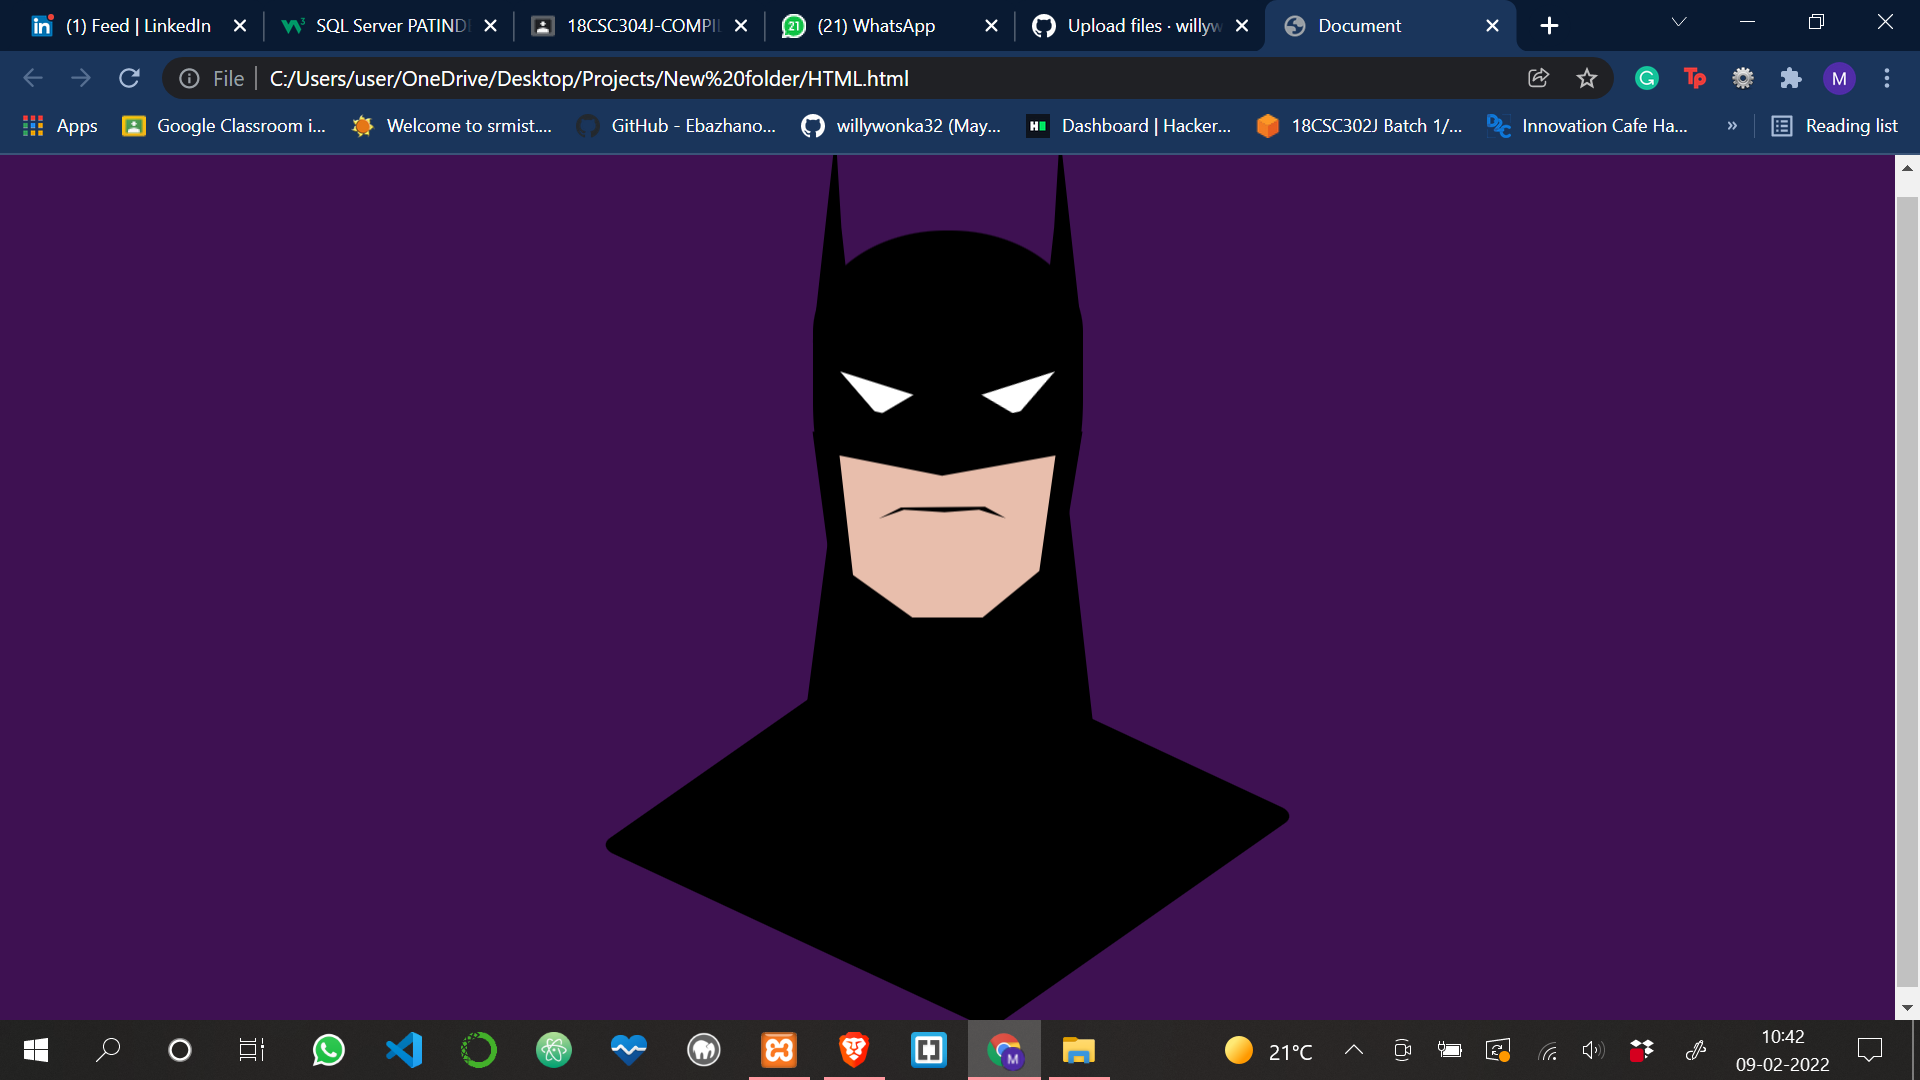Click the page info icon in address bar

pyautogui.click(x=188, y=78)
